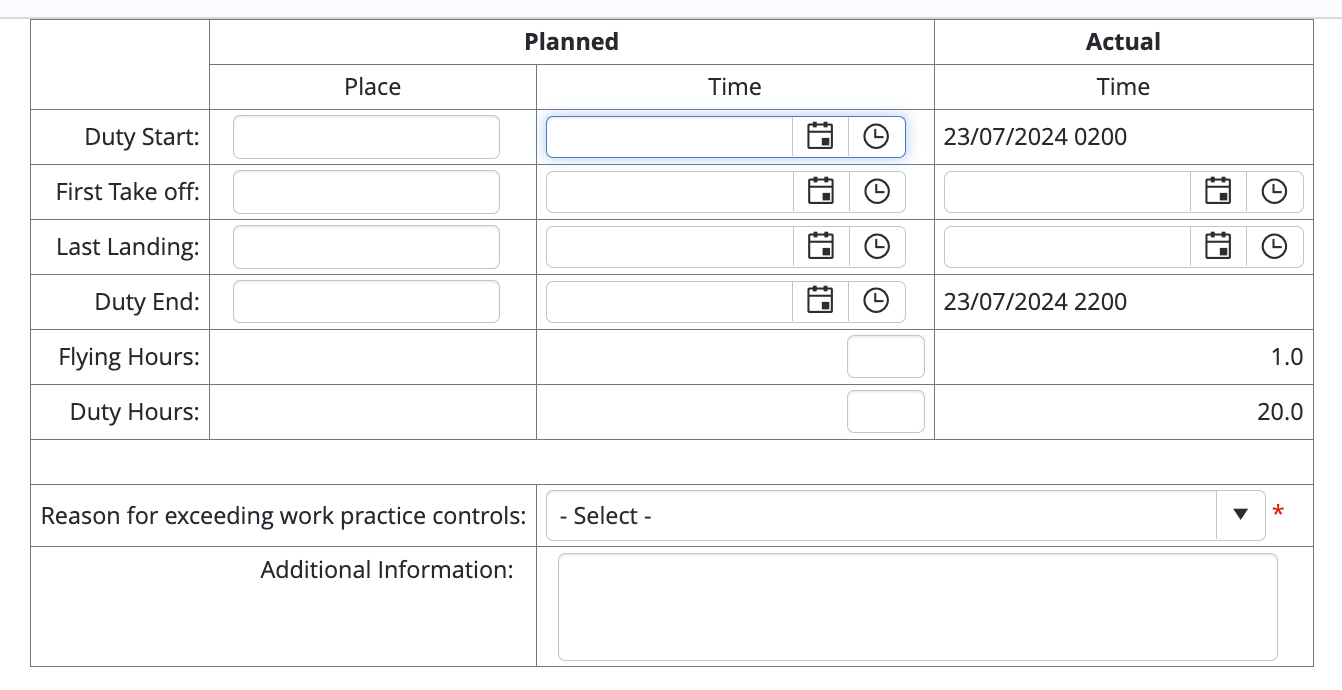Click the Duty Start planned place field
Image resolution: width=1342 pixels, height=690 pixels.
[366, 137]
